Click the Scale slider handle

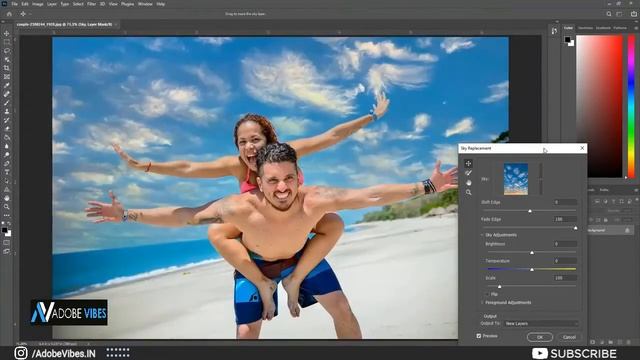[499, 287]
